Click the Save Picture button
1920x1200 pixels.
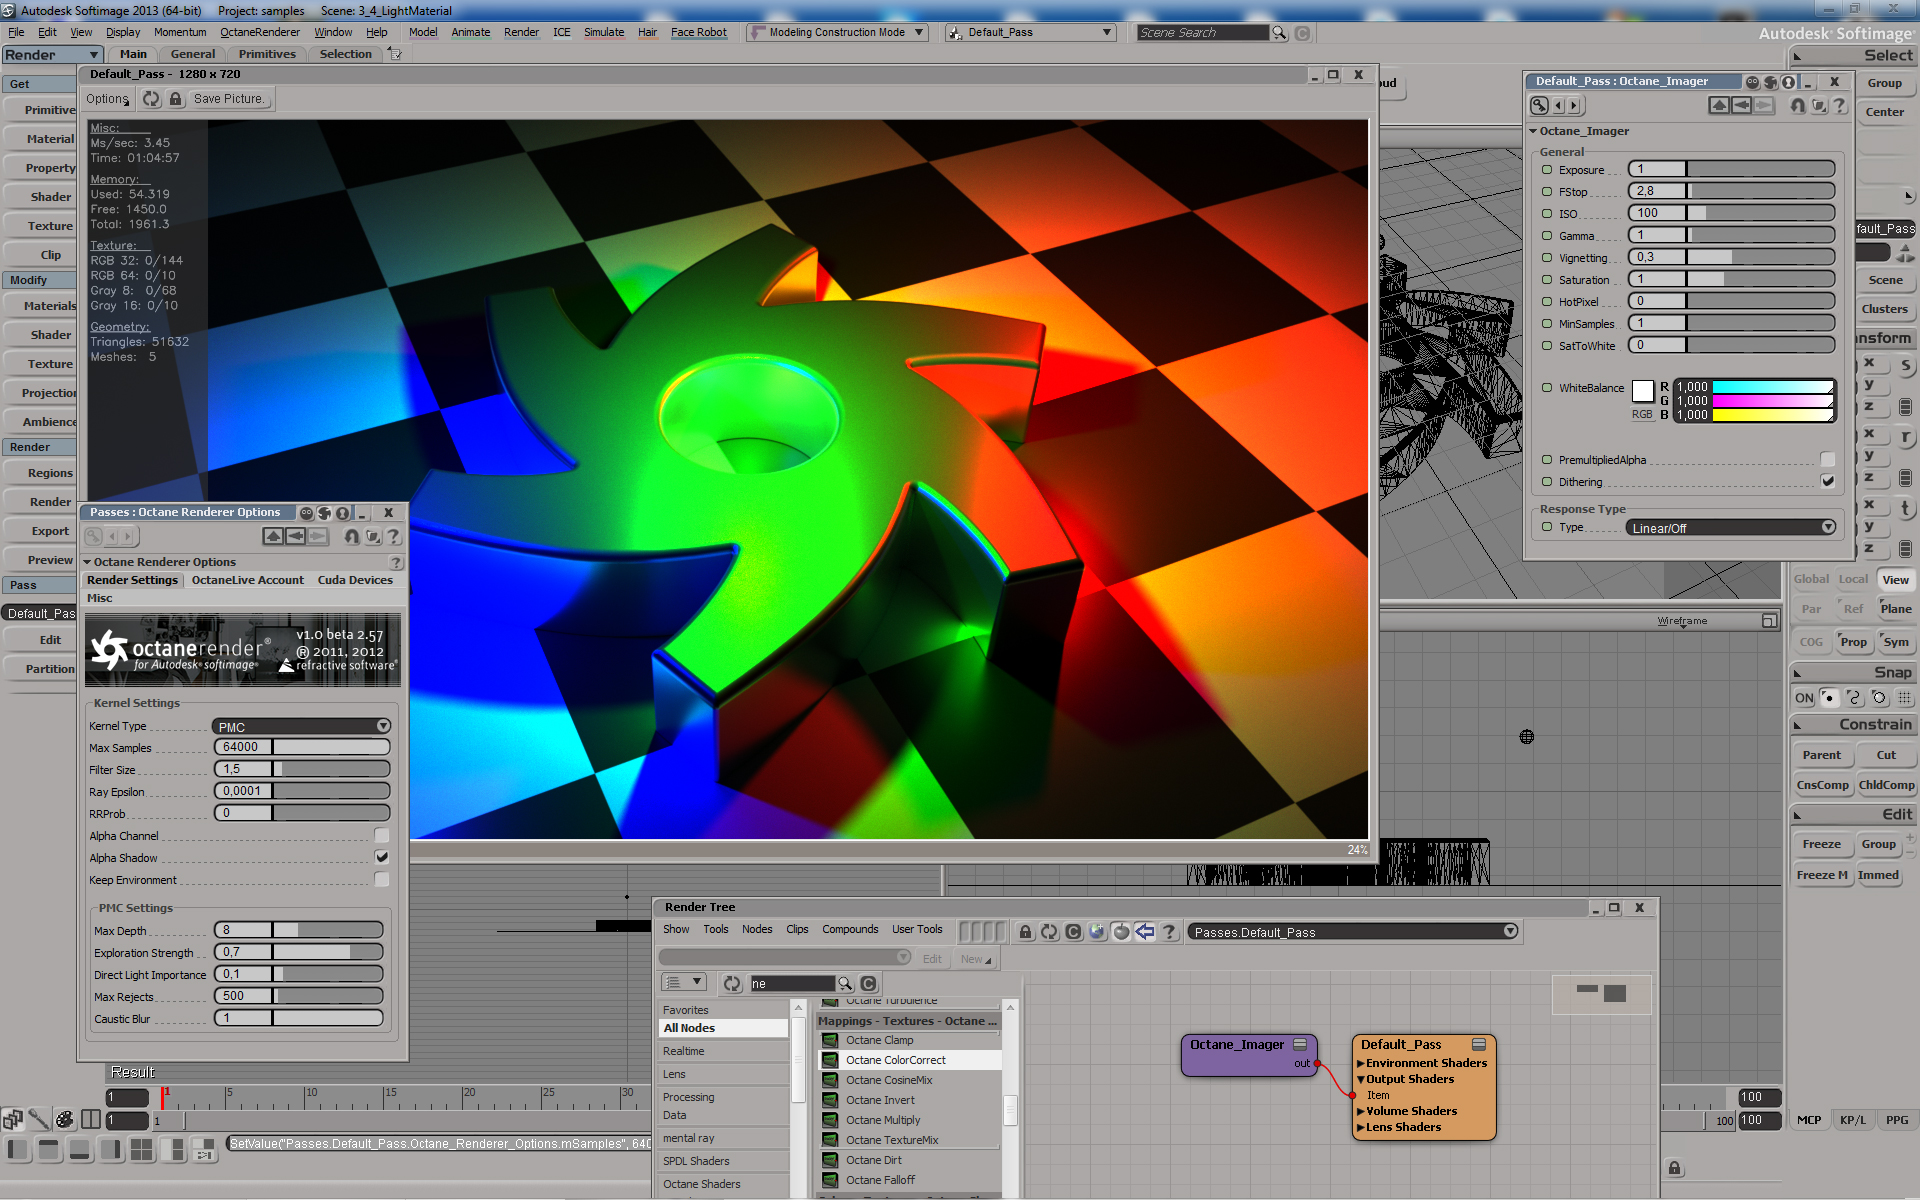[229, 99]
